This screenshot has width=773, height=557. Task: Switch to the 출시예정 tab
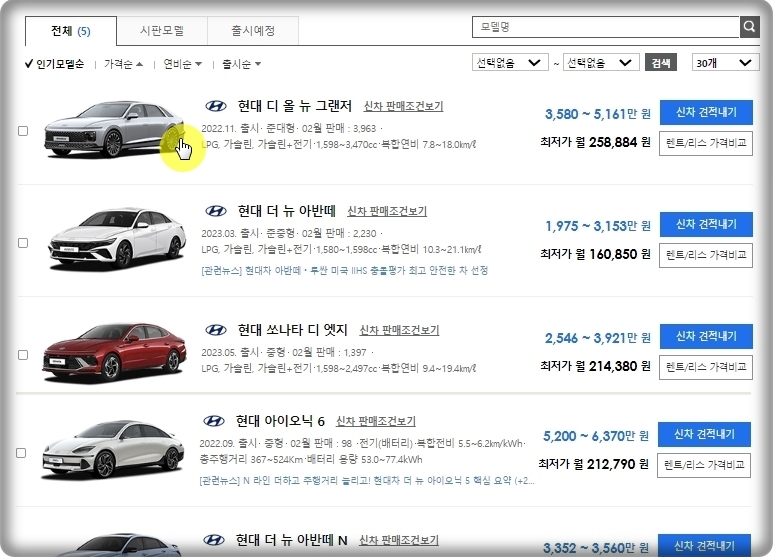pyautogui.click(x=253, y=31)
